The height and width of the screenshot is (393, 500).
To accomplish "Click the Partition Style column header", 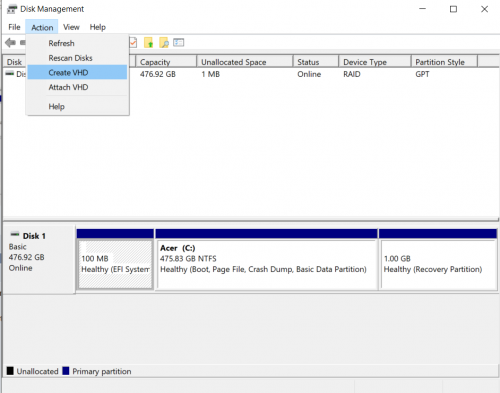I will coord(444,62).
